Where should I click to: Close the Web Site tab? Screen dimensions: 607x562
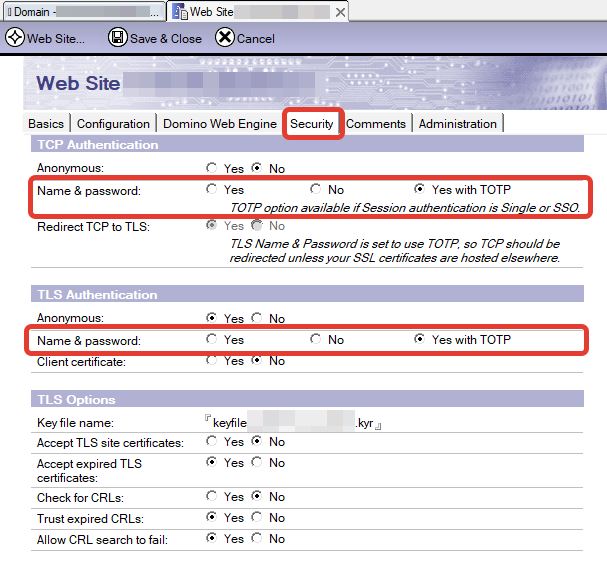coord(340,12)
